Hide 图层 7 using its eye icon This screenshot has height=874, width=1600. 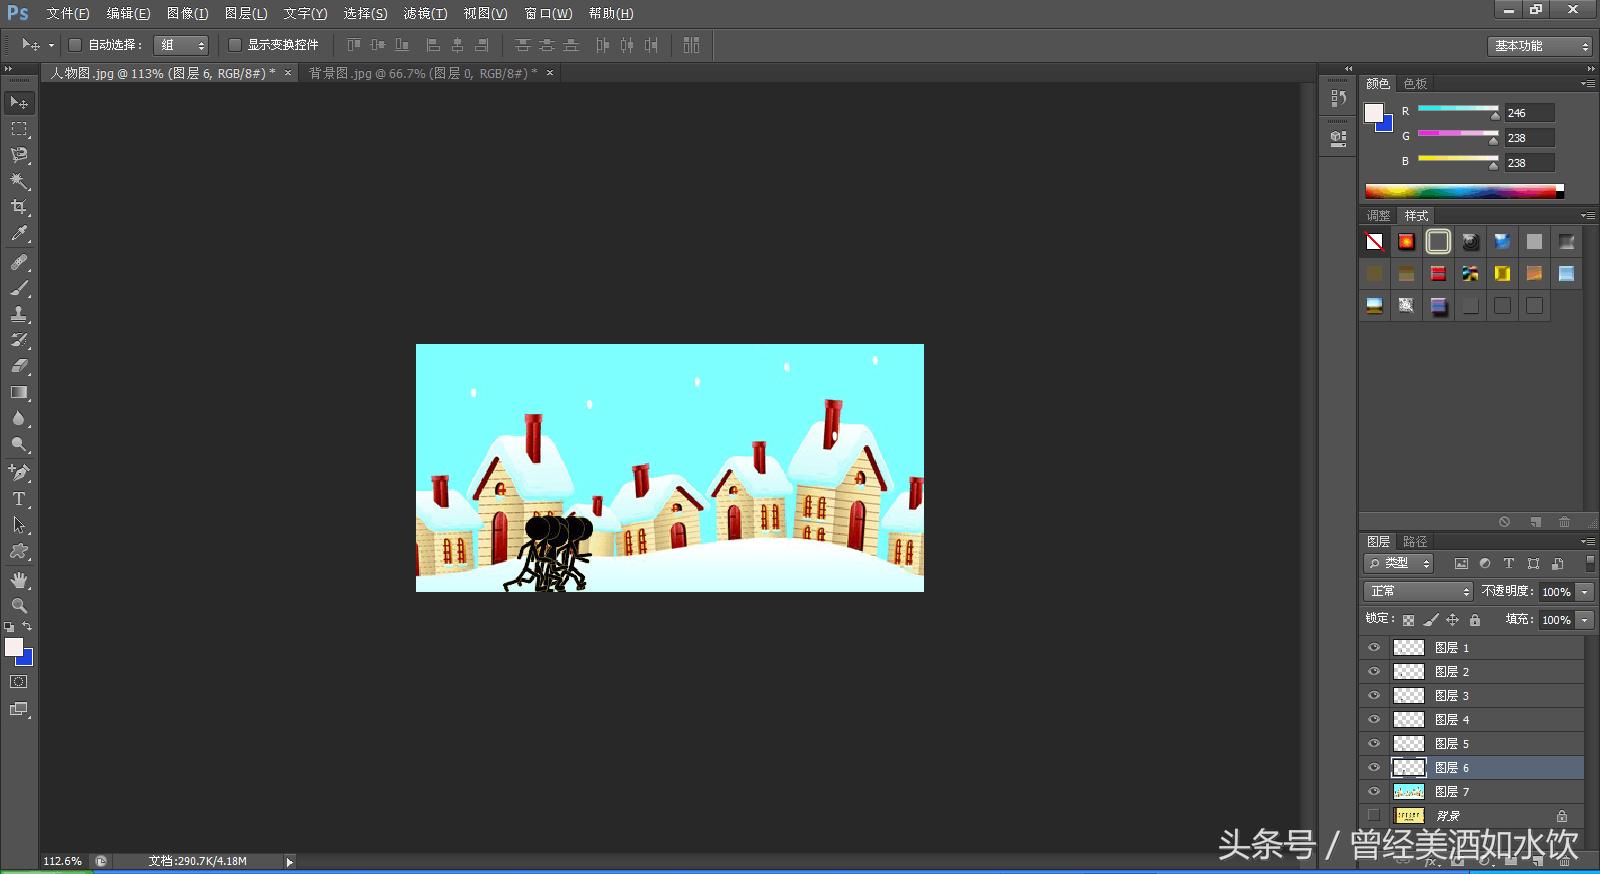[x=1374, y=792]
